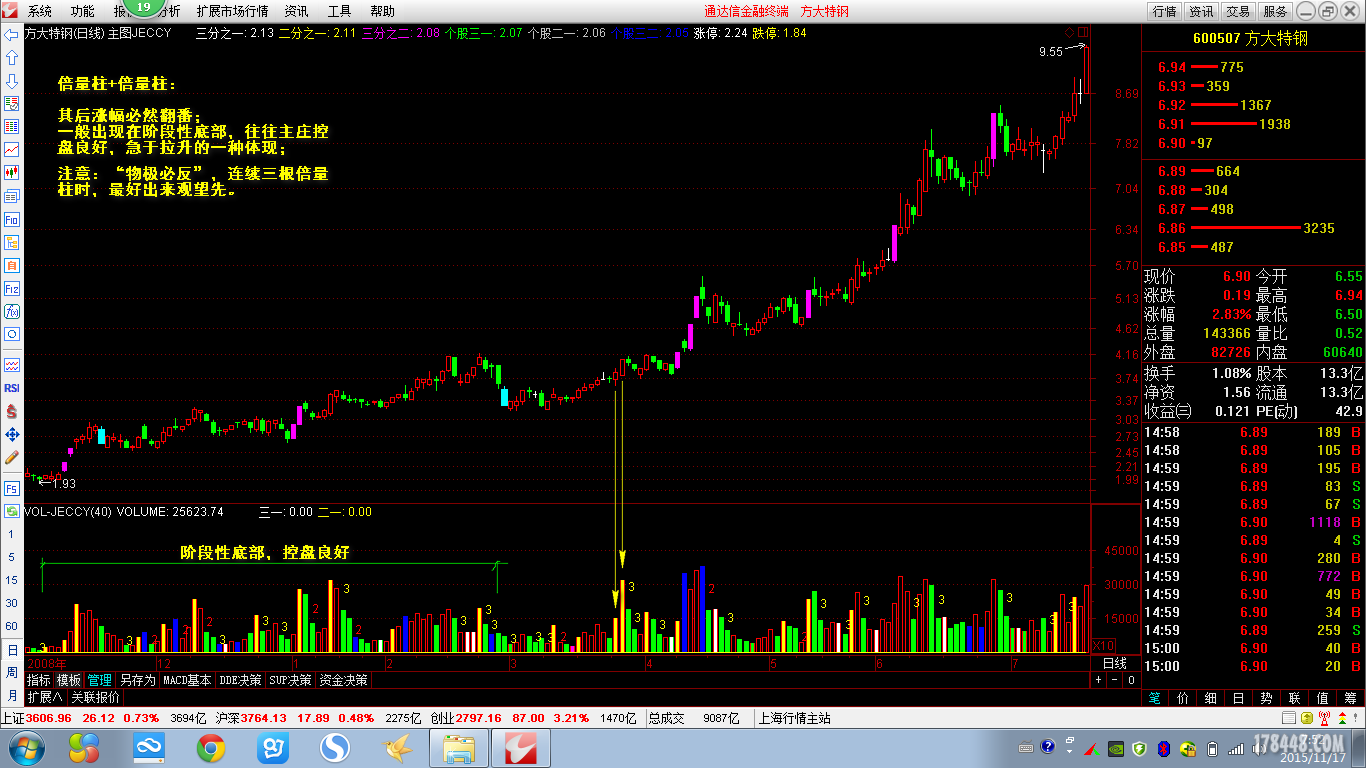Click the red dollar sign sidebar icon
The height and width of the screenshot is (768, 1366).
click(12, 411)
